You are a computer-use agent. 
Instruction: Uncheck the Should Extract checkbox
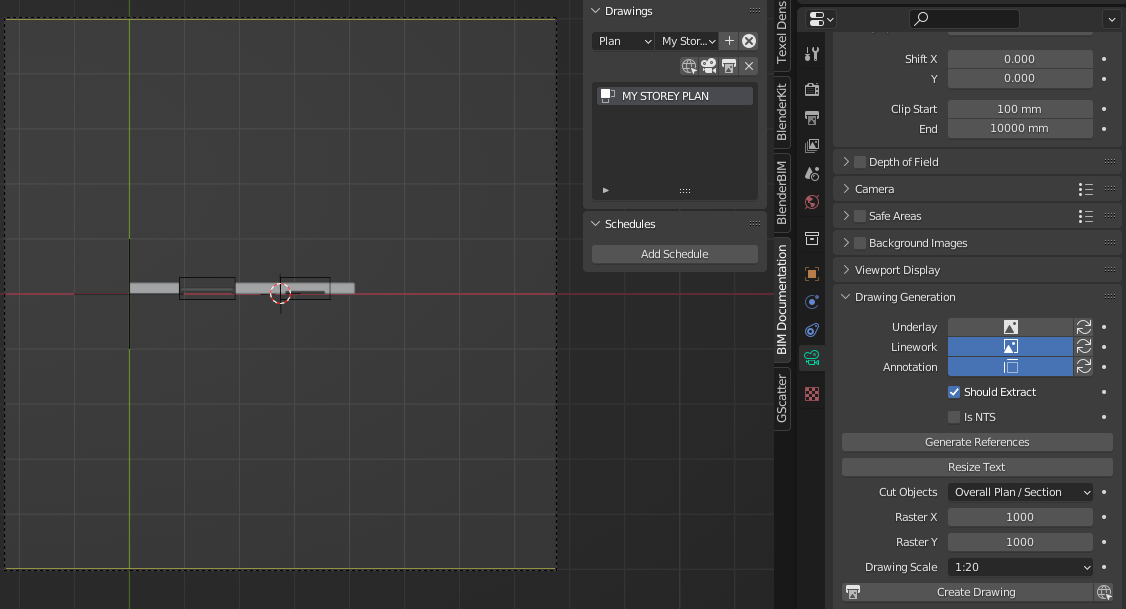pos(954,392)
